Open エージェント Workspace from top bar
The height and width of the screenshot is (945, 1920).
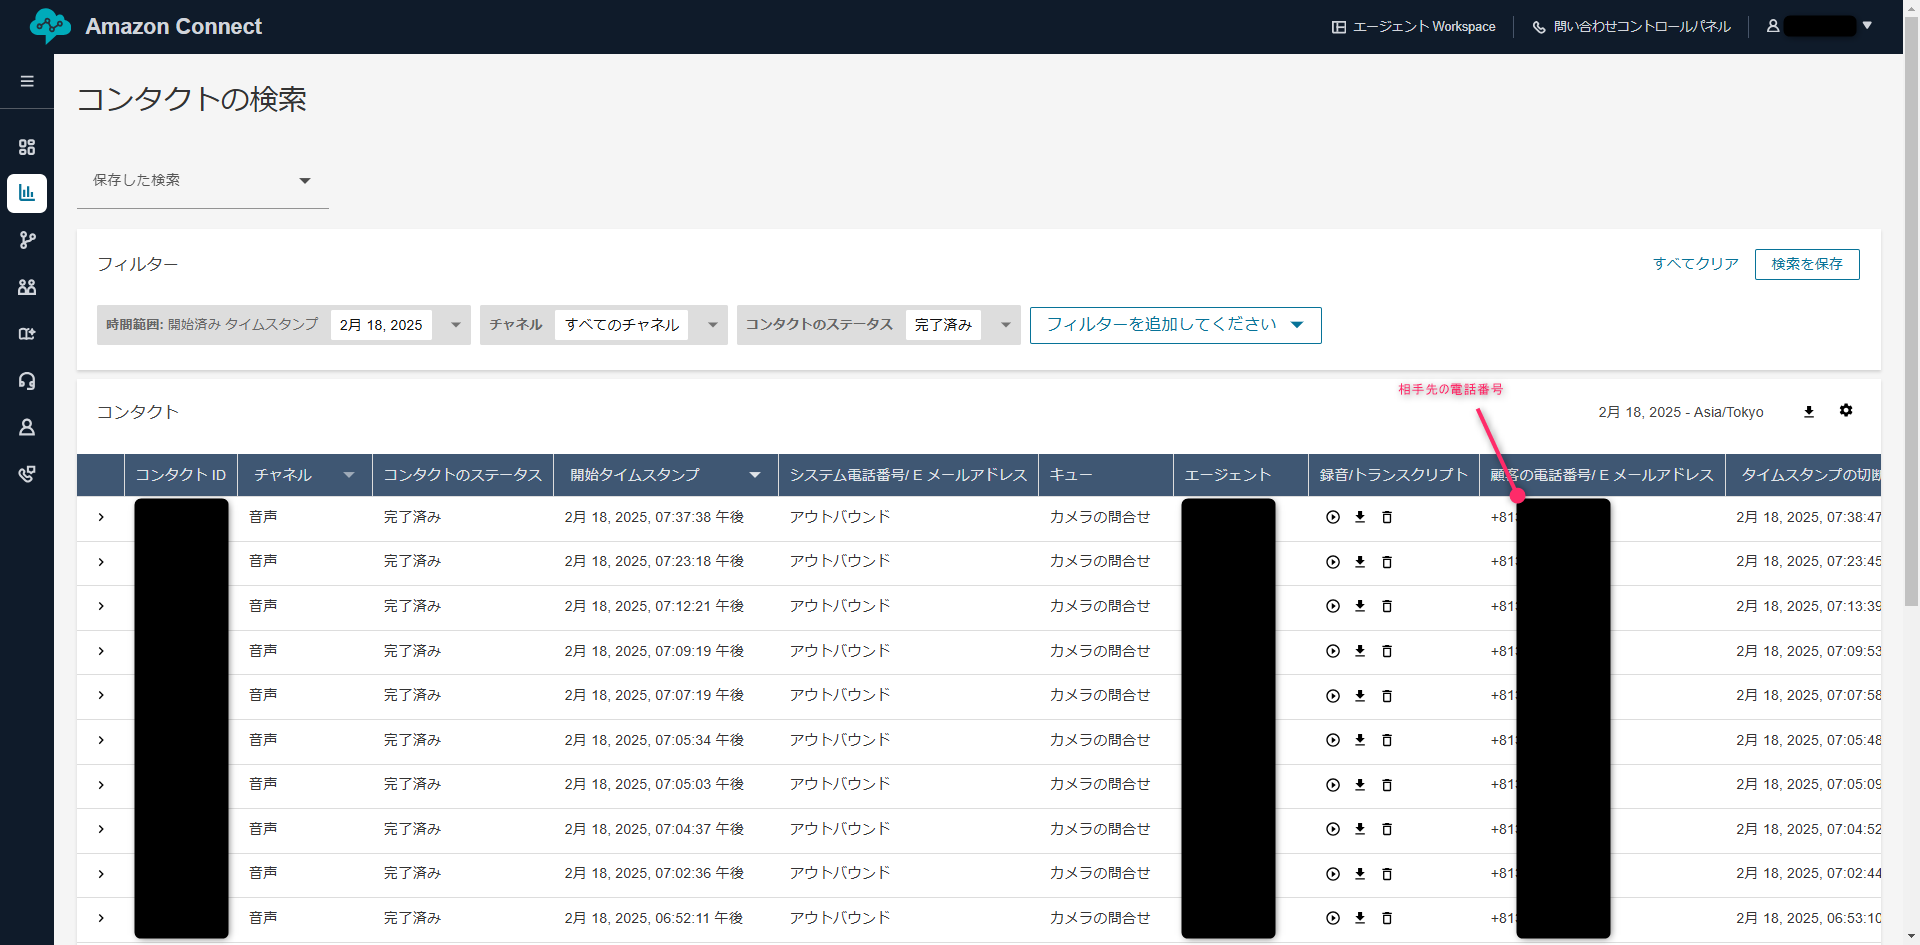(1413, 27)
